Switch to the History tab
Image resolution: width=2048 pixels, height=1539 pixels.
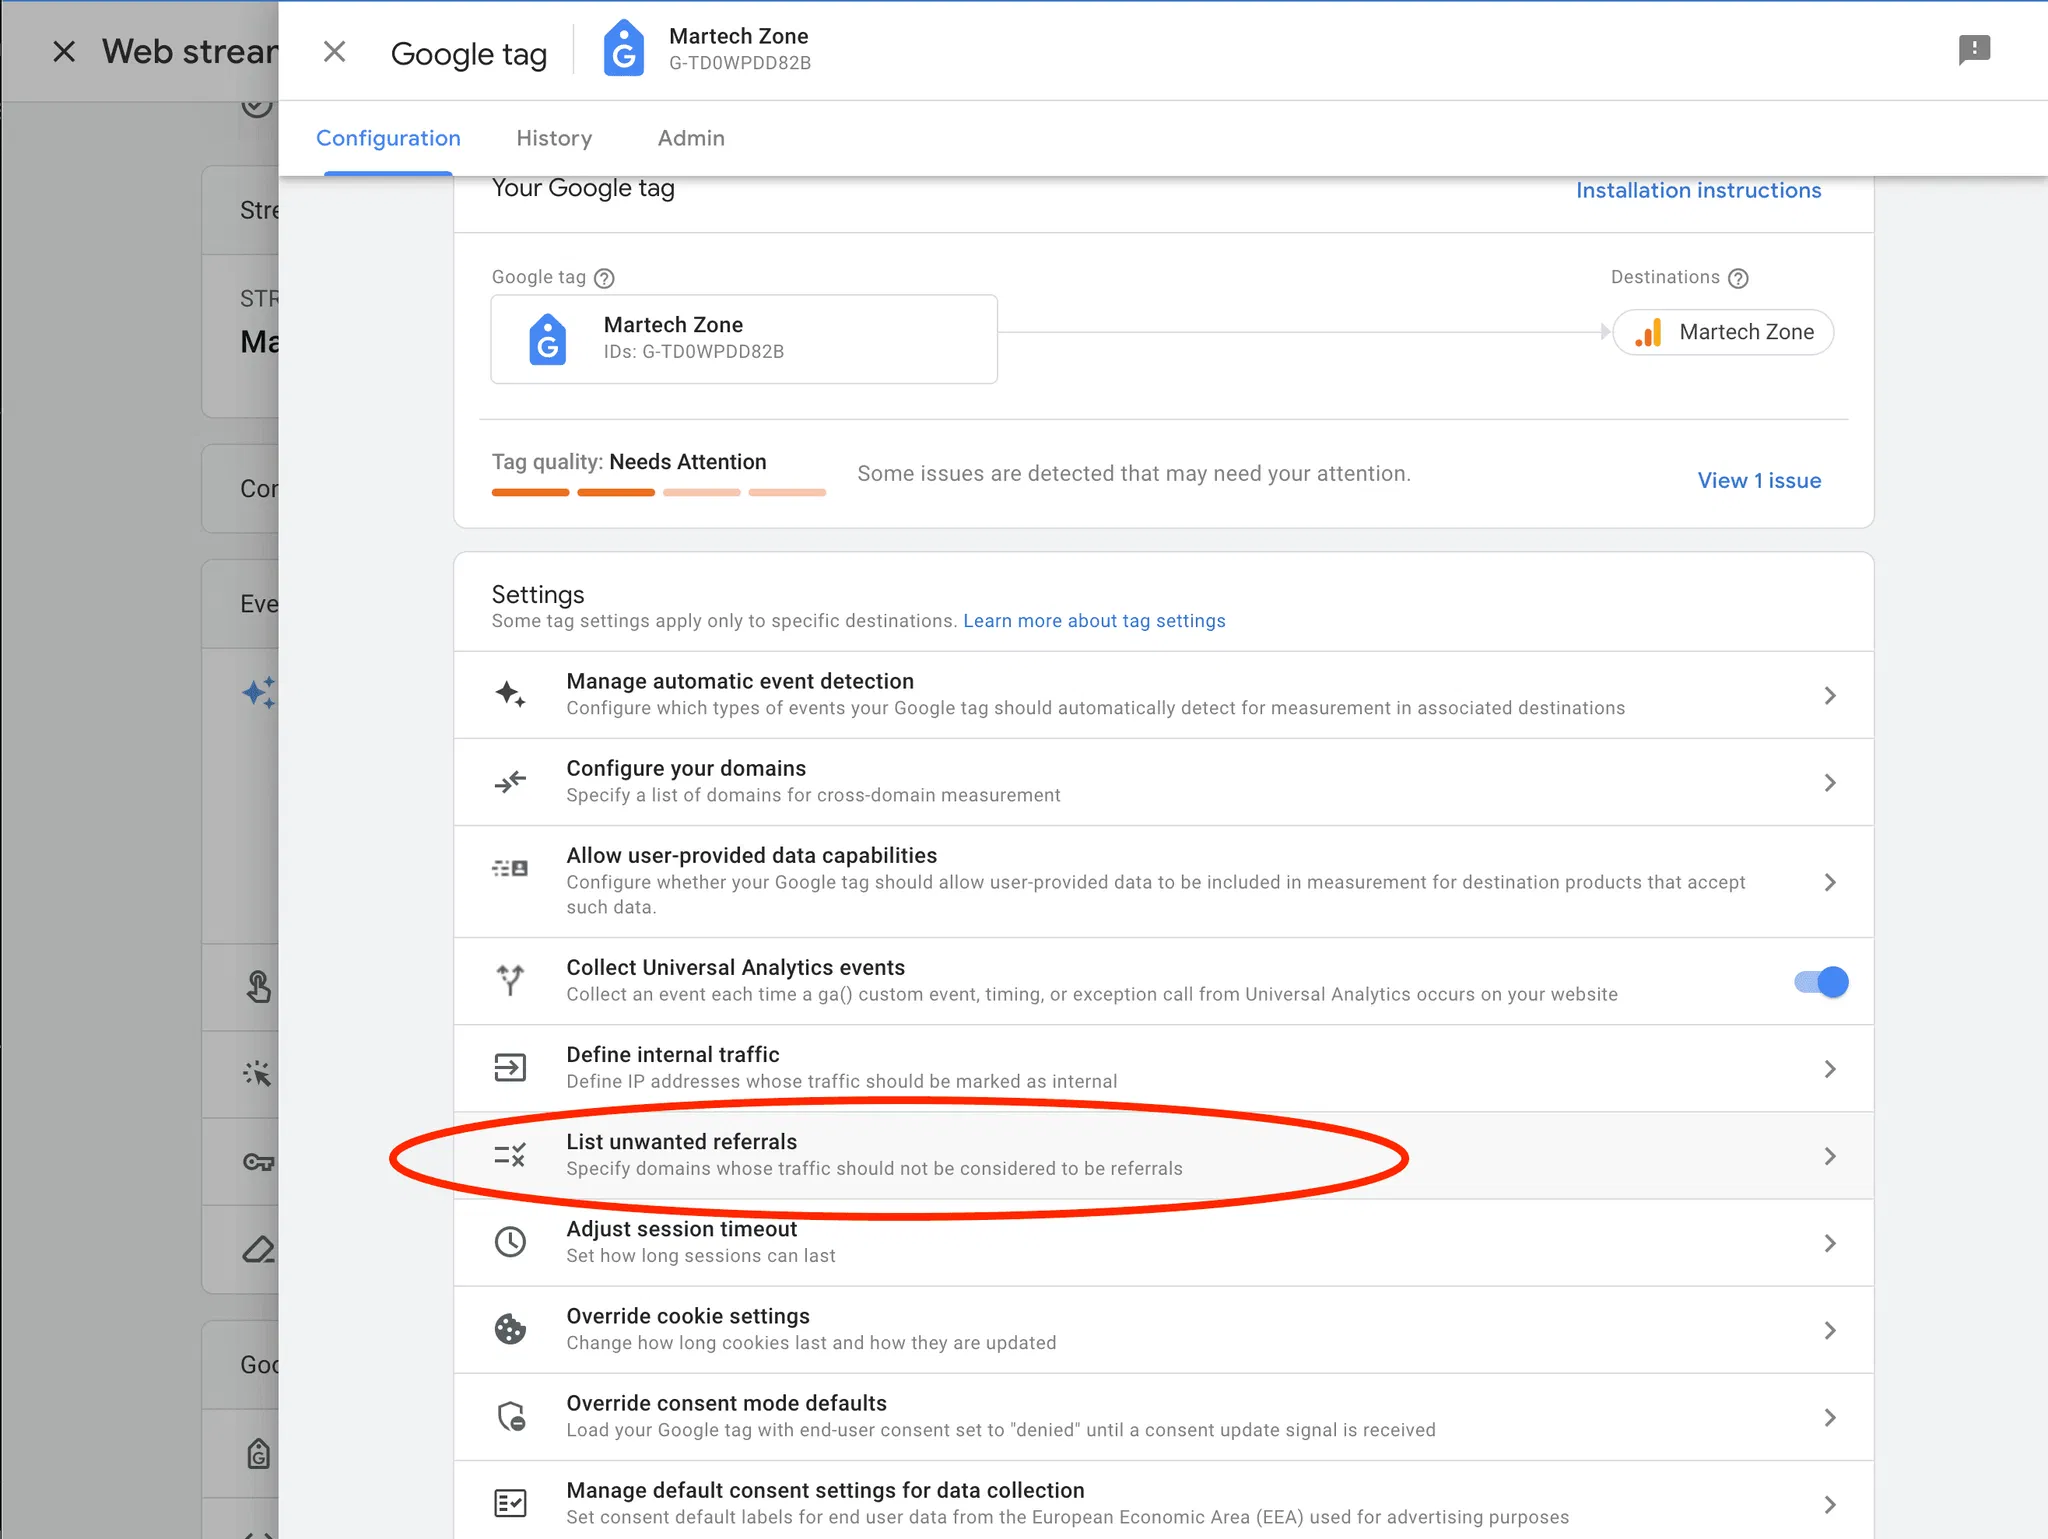pos(554,138)
